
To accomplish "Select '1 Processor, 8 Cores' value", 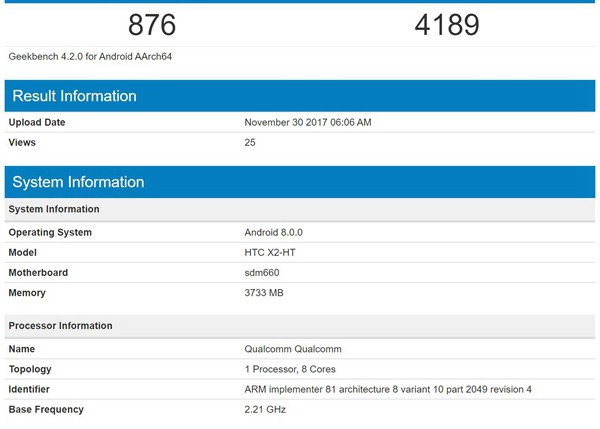I will (290, 369).
